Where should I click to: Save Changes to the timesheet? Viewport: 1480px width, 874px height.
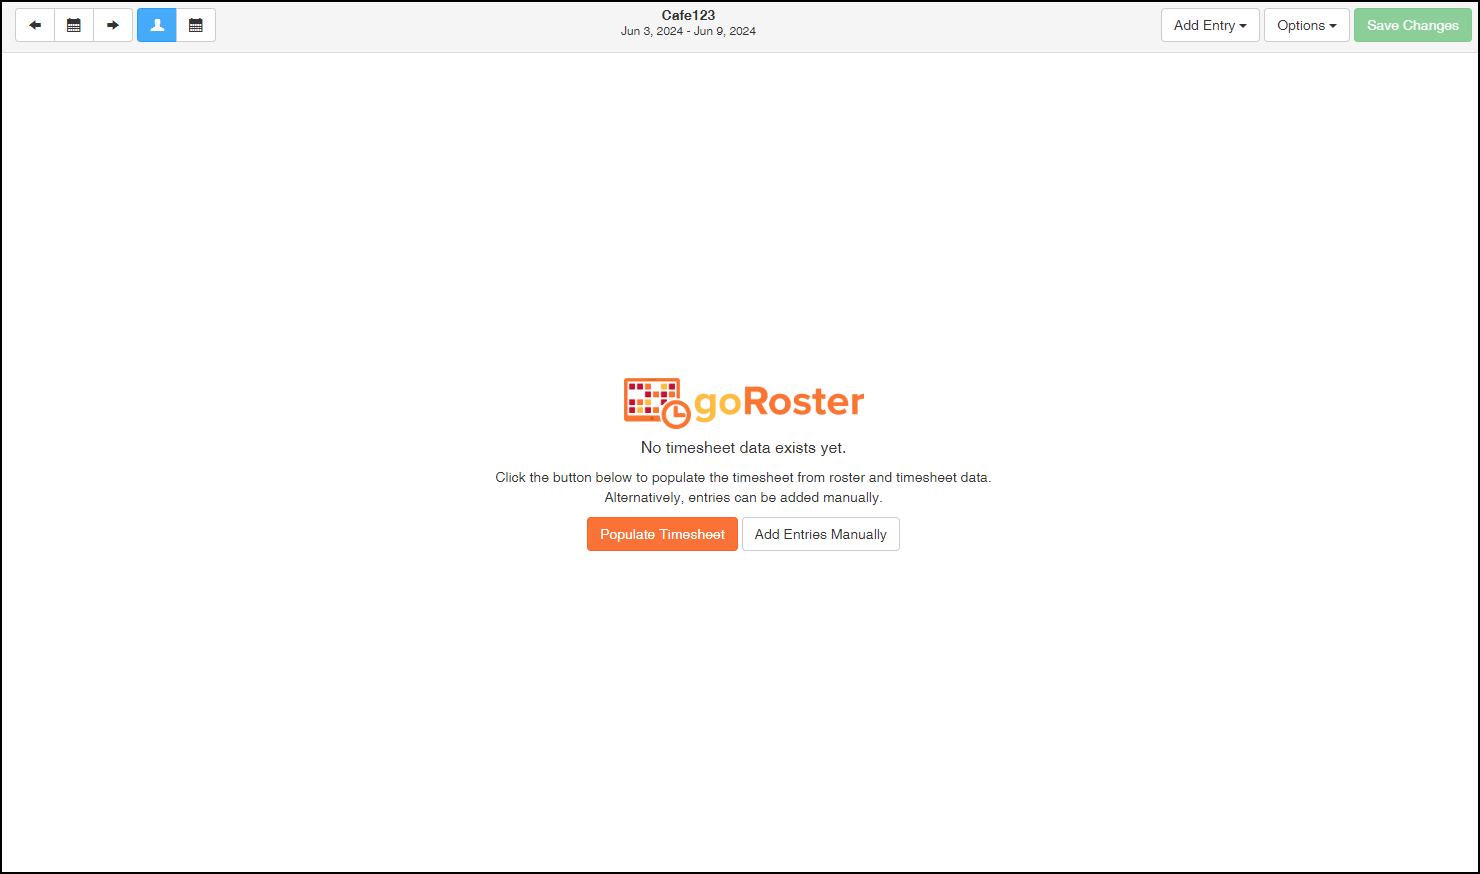1412,25
